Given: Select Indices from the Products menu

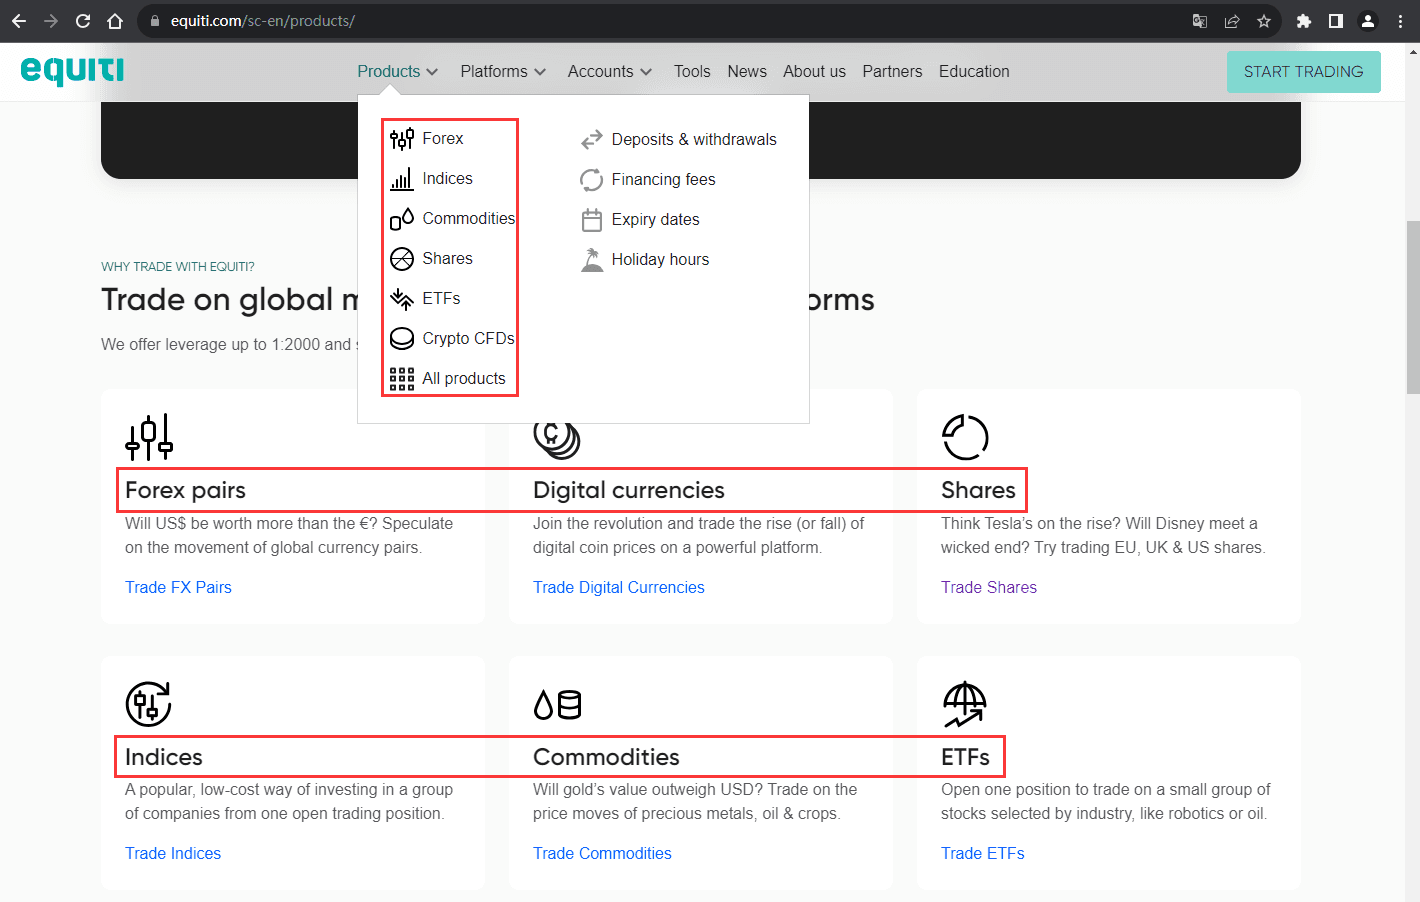Looking at the screenshot, I should click(x=447, y=179).
